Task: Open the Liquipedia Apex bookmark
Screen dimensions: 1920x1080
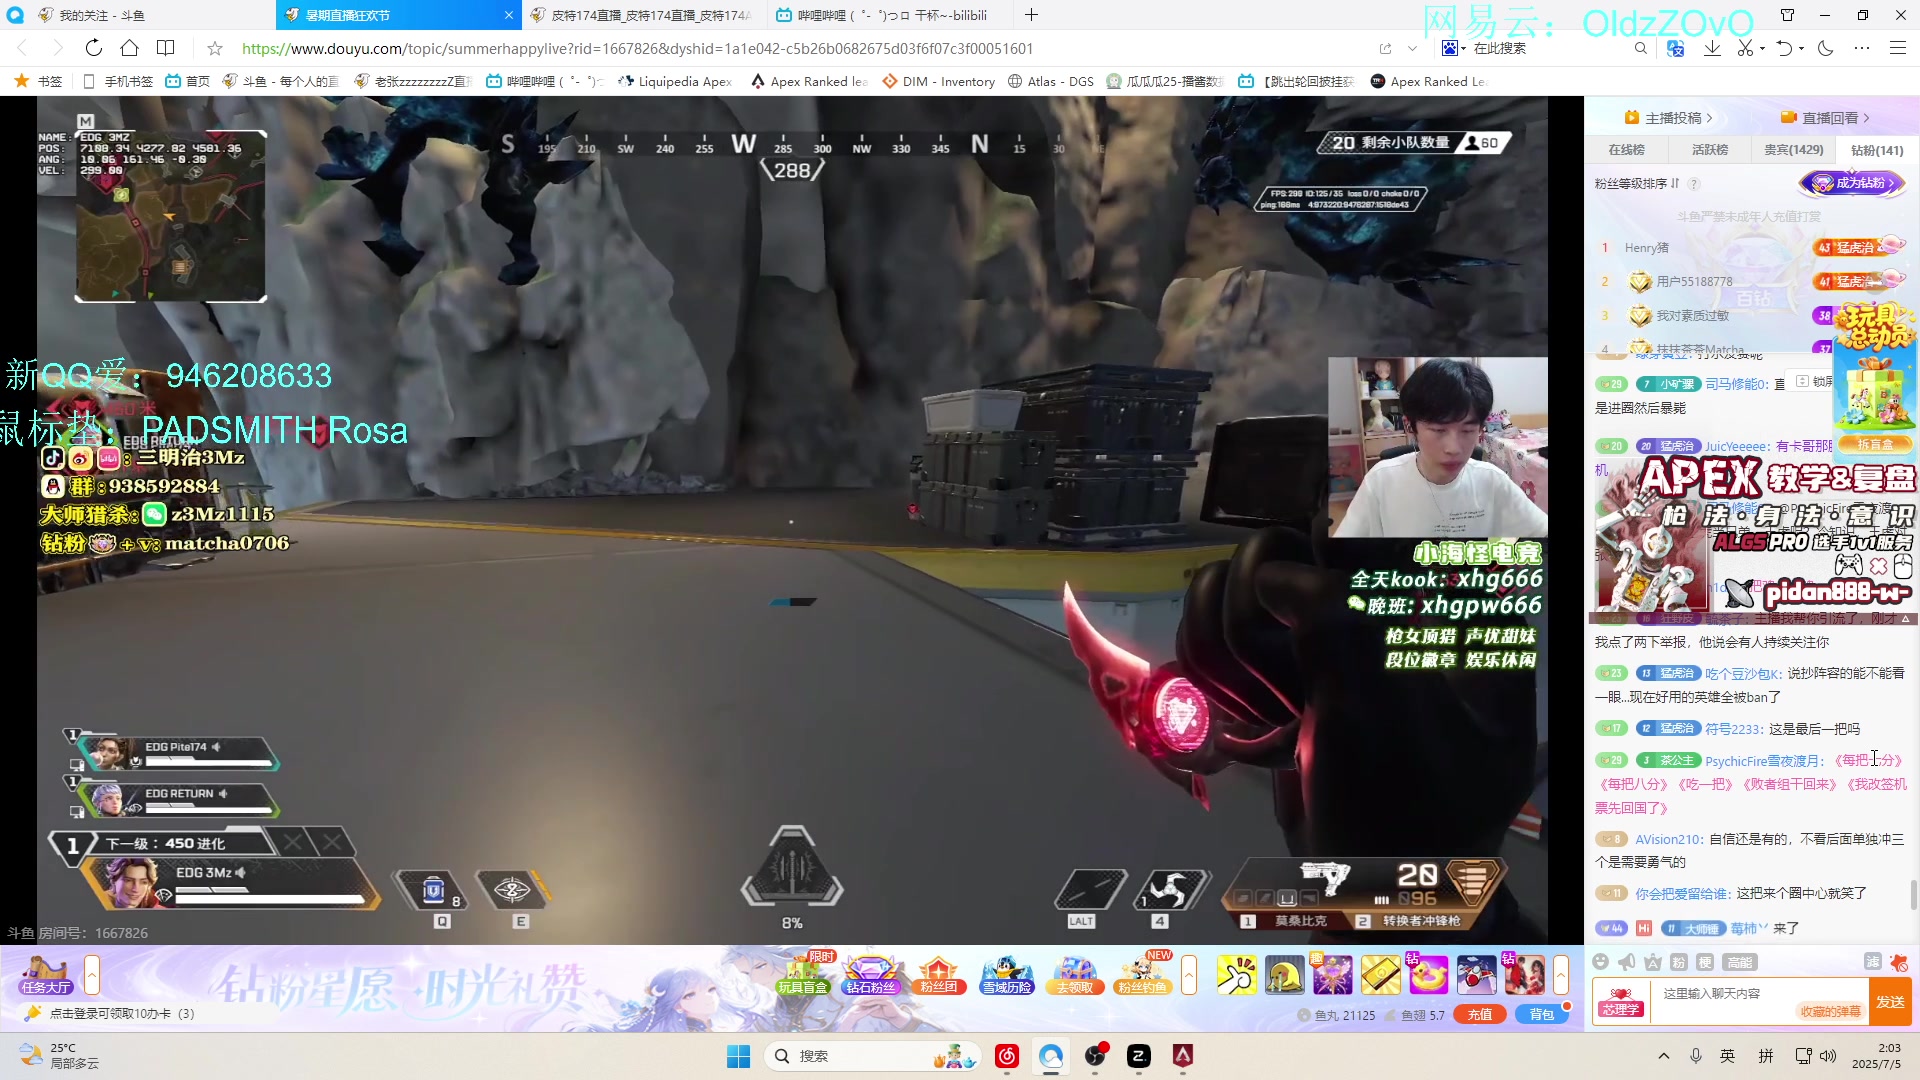Action: (675, 81)
